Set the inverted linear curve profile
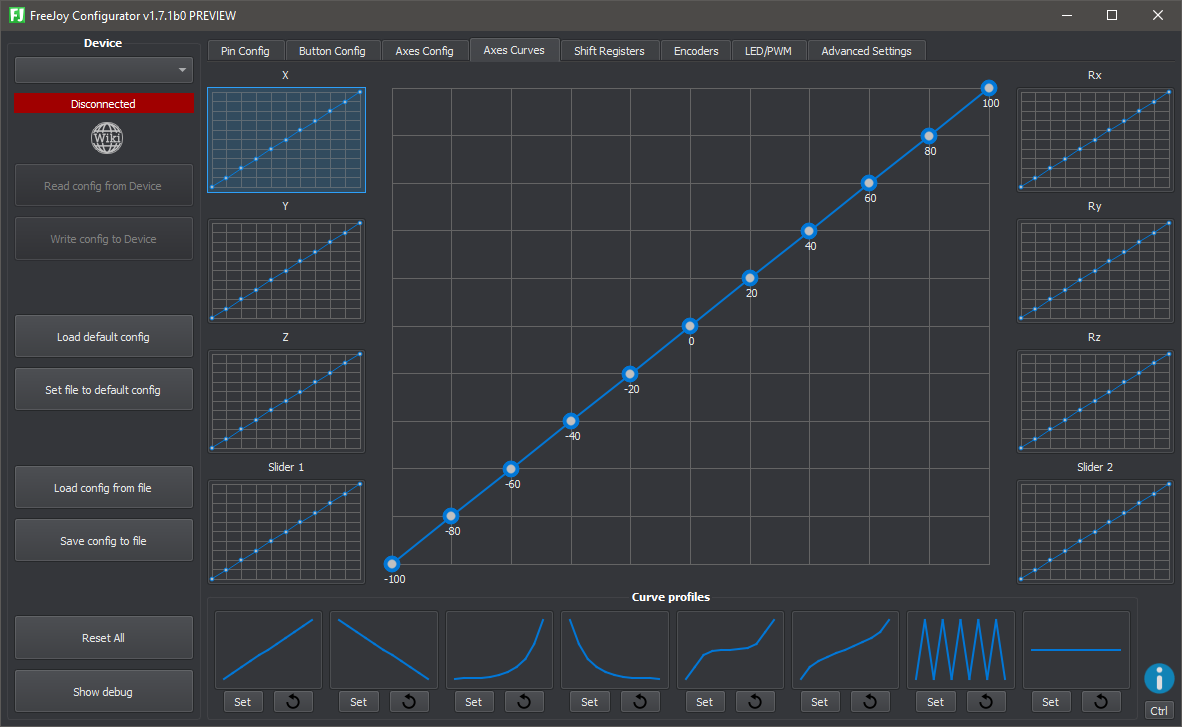The image size is (1182, 727). (x=359, y=702)
